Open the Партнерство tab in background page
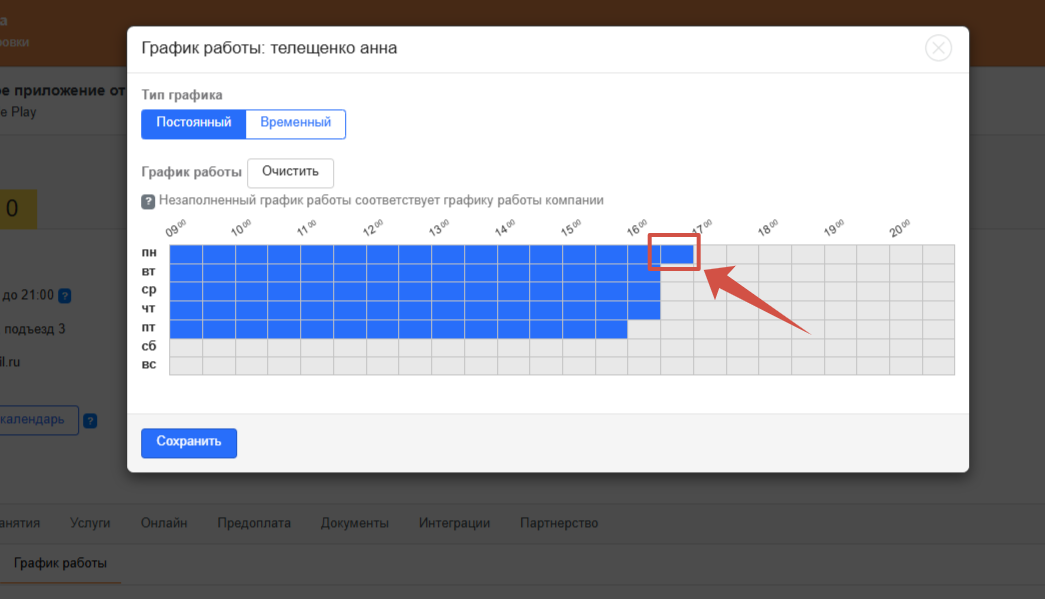This screenshot has width=1045, height=599. (558, 524)
